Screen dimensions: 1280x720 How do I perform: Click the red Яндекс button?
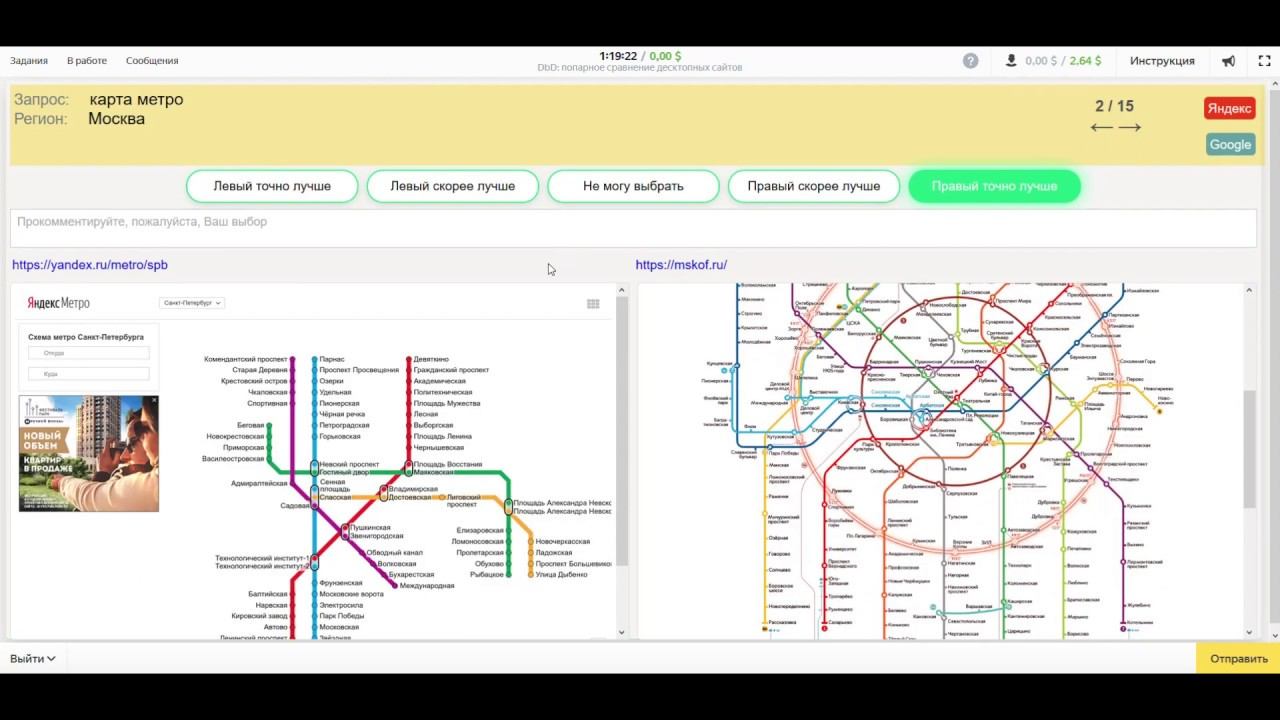pyautogui.click(x=1230, y=108)
